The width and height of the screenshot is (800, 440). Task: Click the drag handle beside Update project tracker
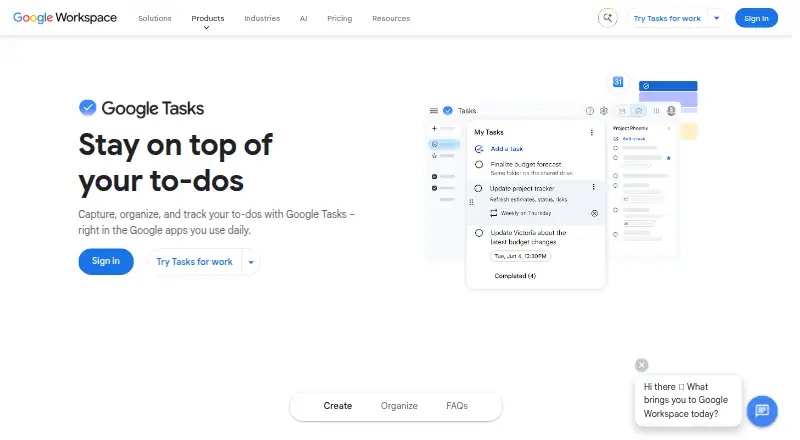[471, 202]
